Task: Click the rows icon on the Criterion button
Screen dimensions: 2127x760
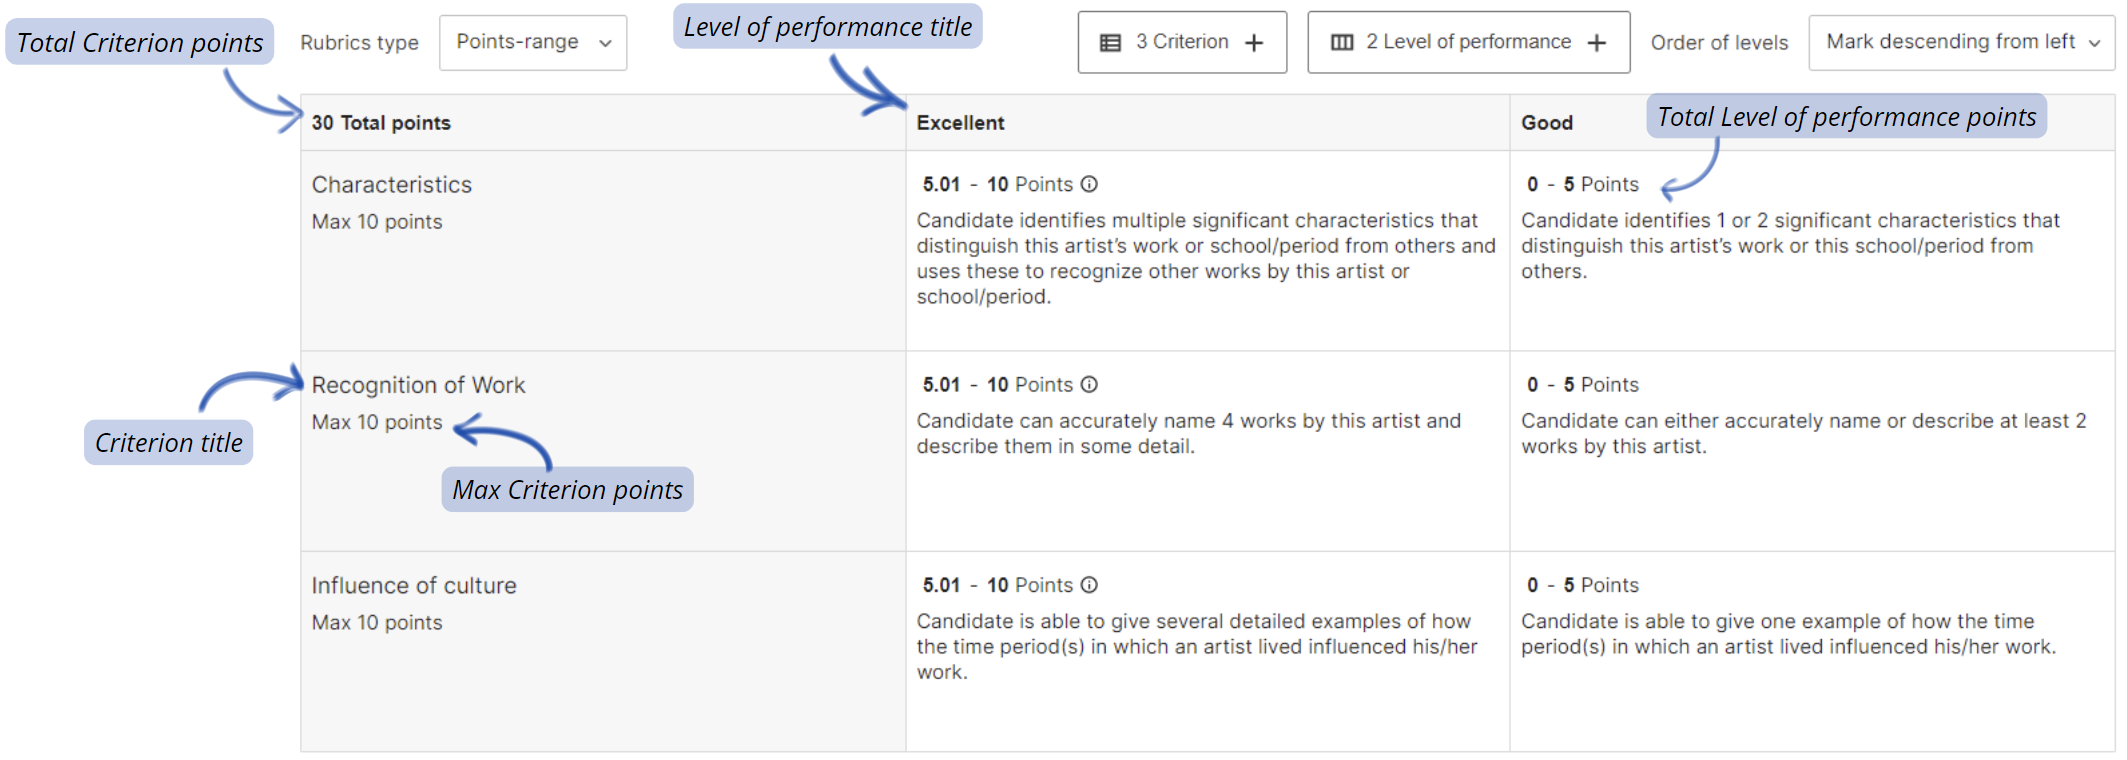Action: tap(1110, 43)
